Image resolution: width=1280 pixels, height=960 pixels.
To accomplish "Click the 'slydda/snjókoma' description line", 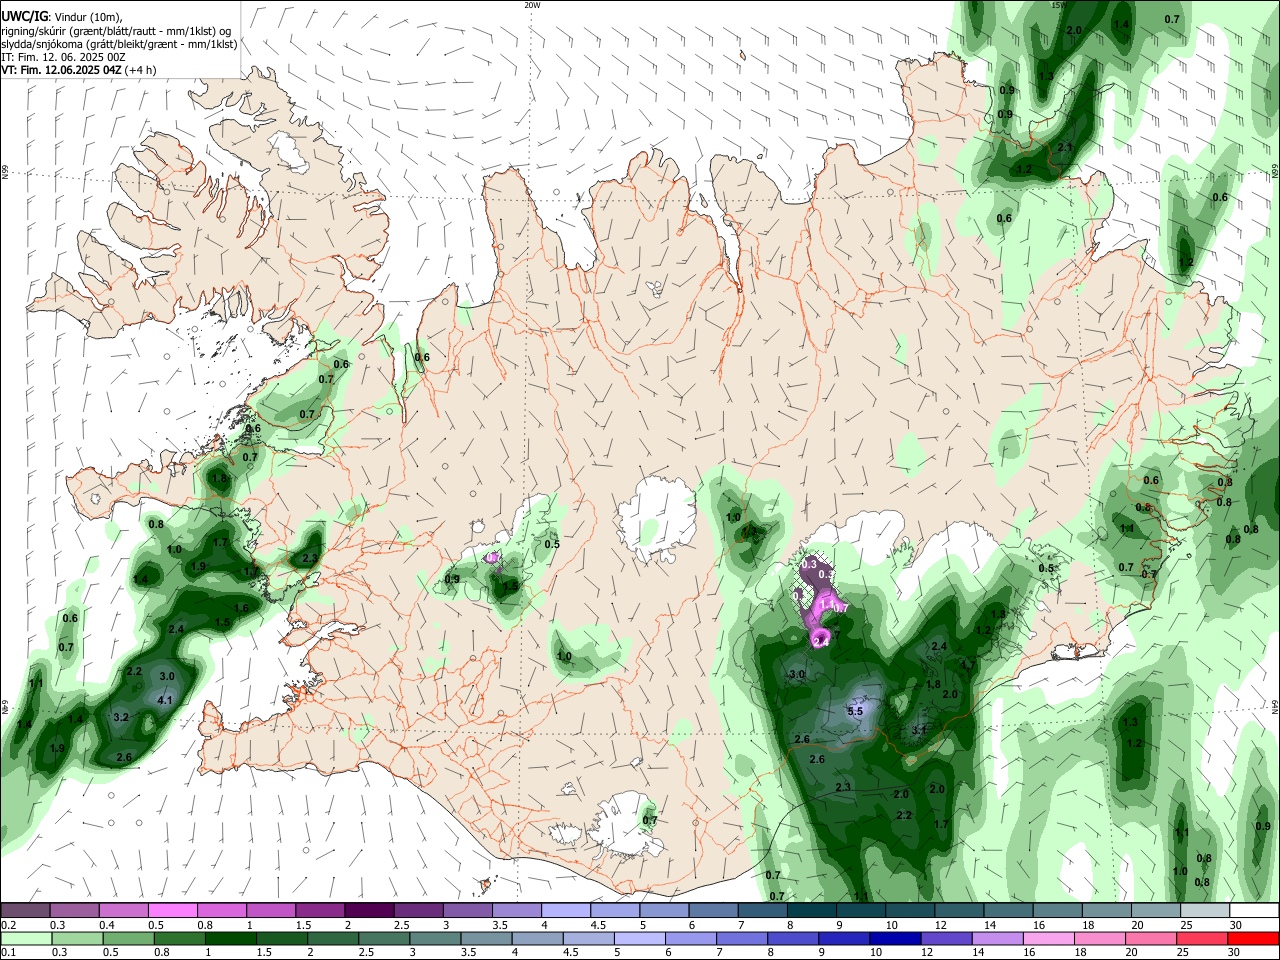I will click(x=119, y=44).
